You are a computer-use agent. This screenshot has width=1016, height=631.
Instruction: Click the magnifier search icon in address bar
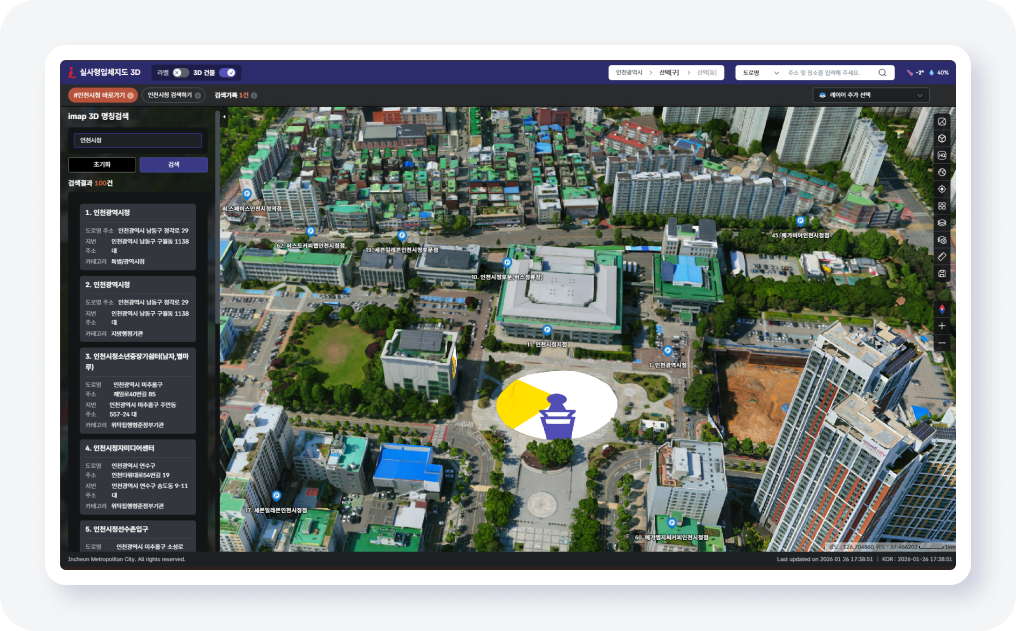coord(882,73)
